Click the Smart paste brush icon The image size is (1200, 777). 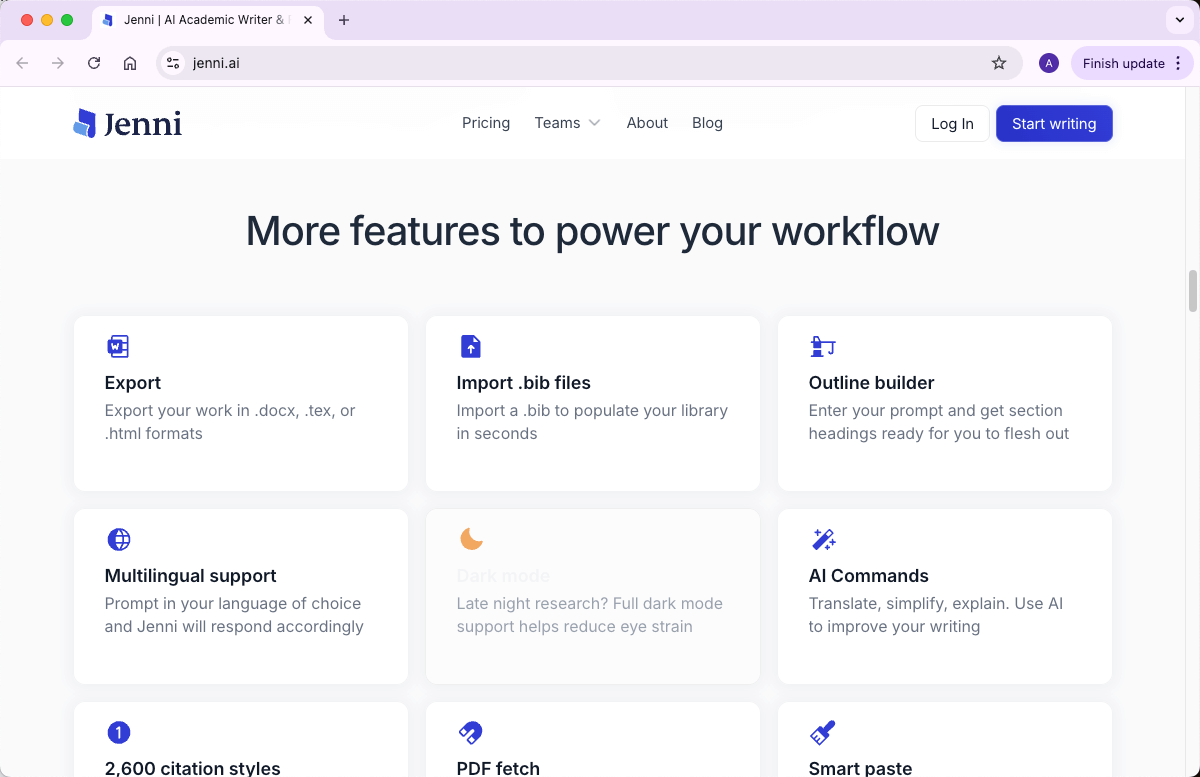(x=822, y=732)
